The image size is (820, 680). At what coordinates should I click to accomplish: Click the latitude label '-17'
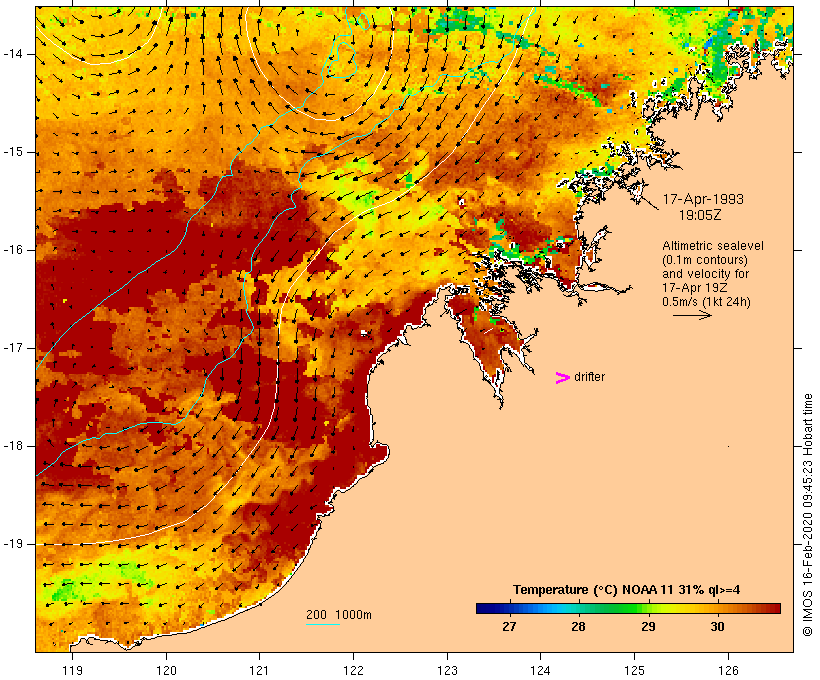12,348
